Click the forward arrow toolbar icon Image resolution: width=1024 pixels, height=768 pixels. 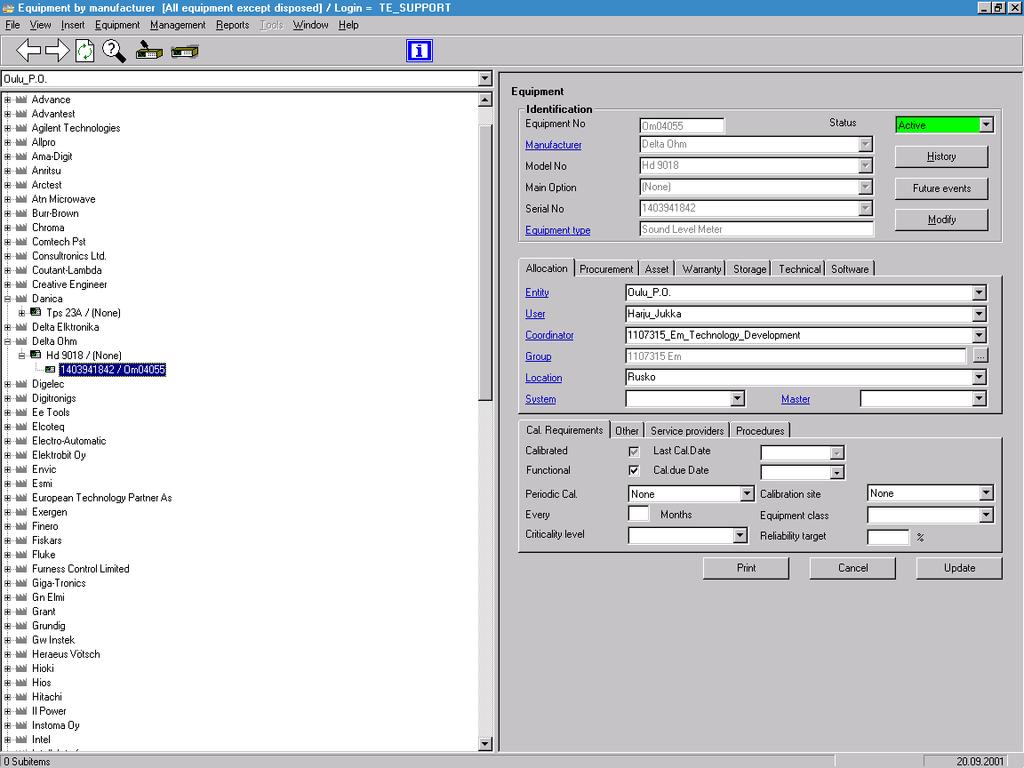pos(57,50)
